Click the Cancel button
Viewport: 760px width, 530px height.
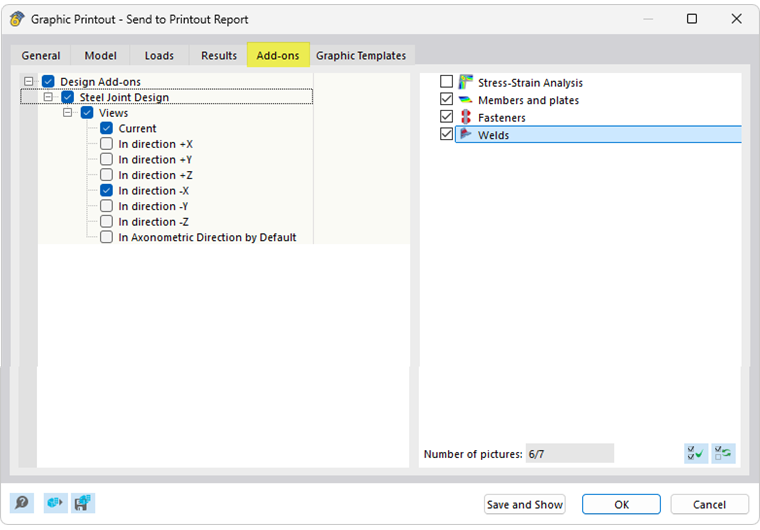coord(709,504)
